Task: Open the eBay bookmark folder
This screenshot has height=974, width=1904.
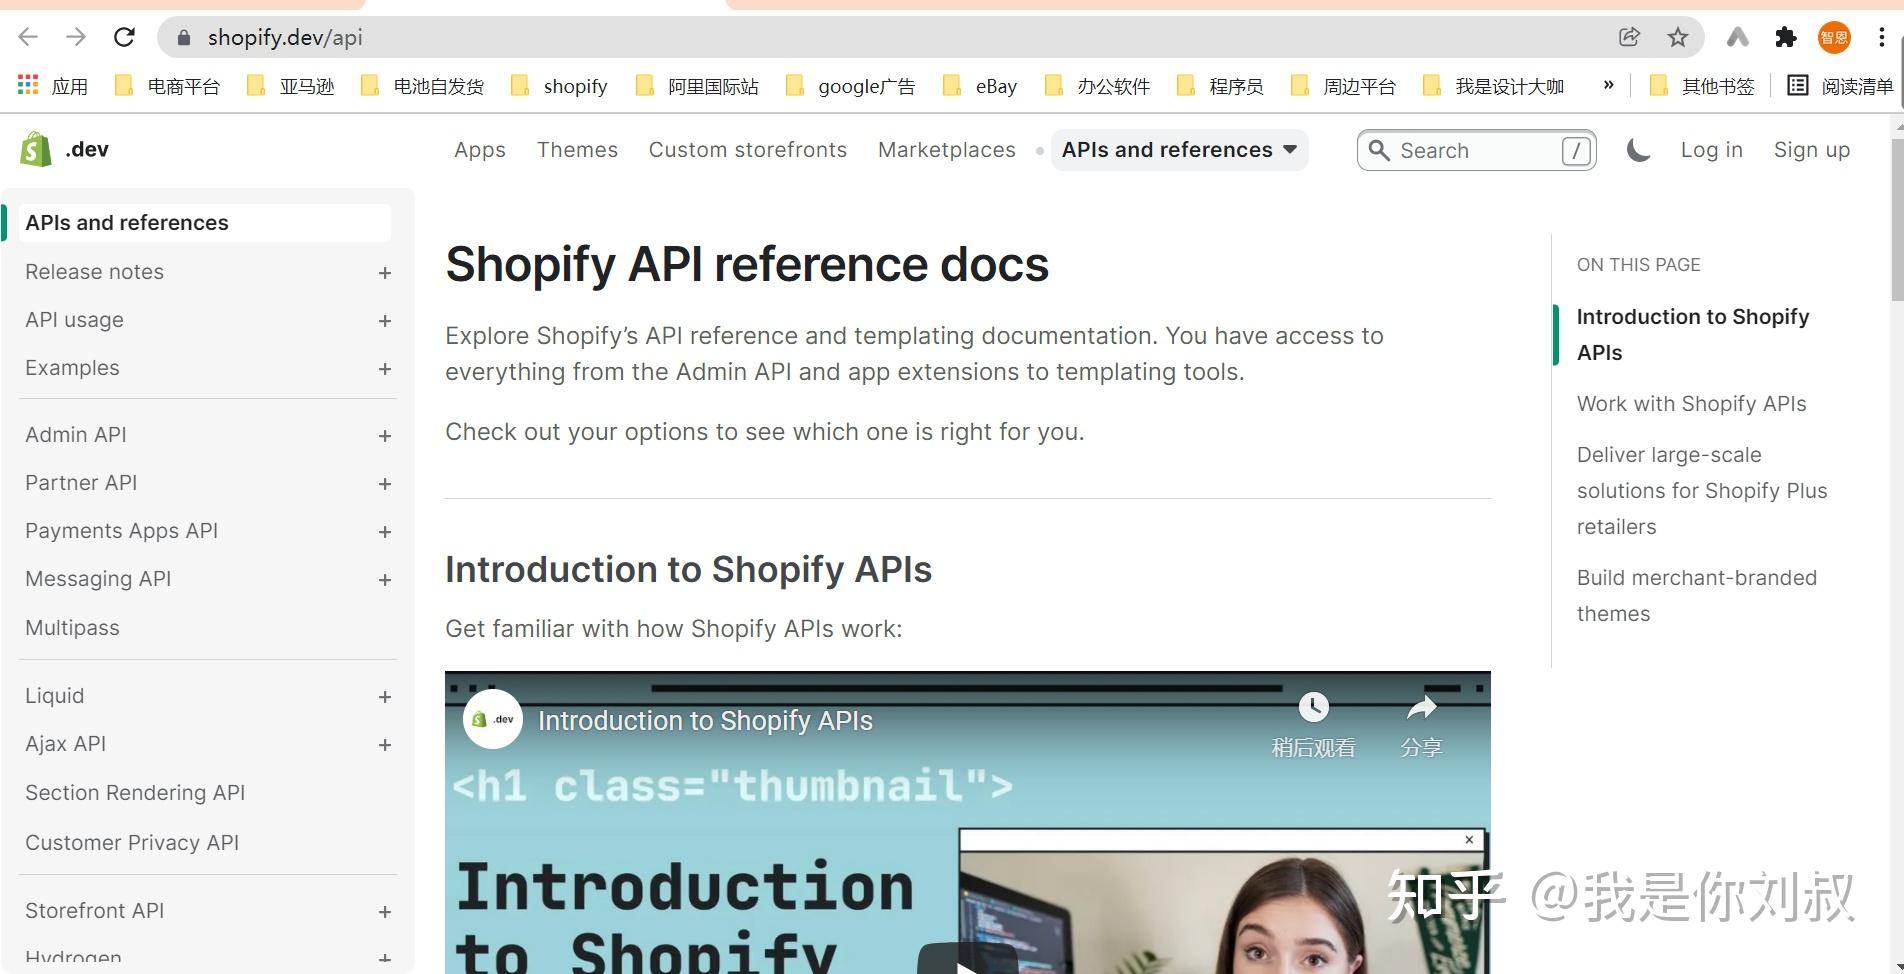Action: 980,86
